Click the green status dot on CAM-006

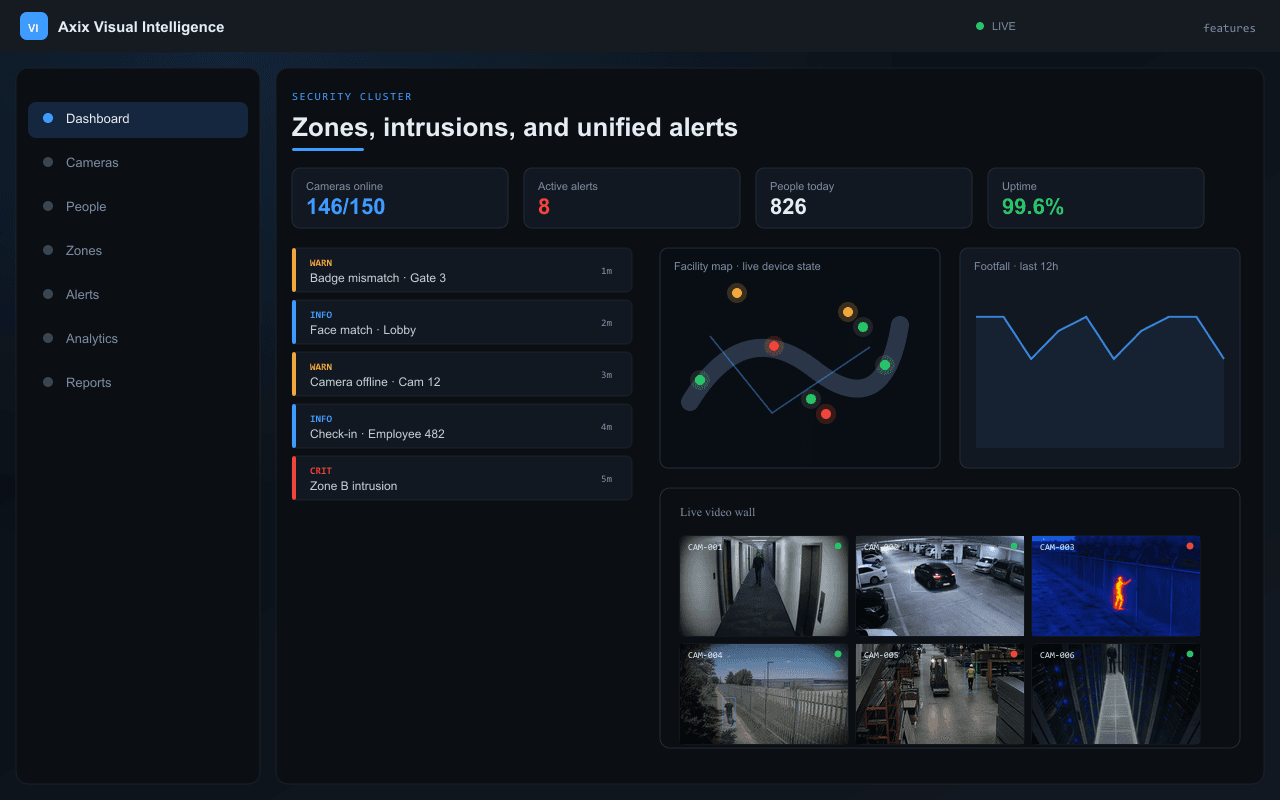[x=1190, y=654]
